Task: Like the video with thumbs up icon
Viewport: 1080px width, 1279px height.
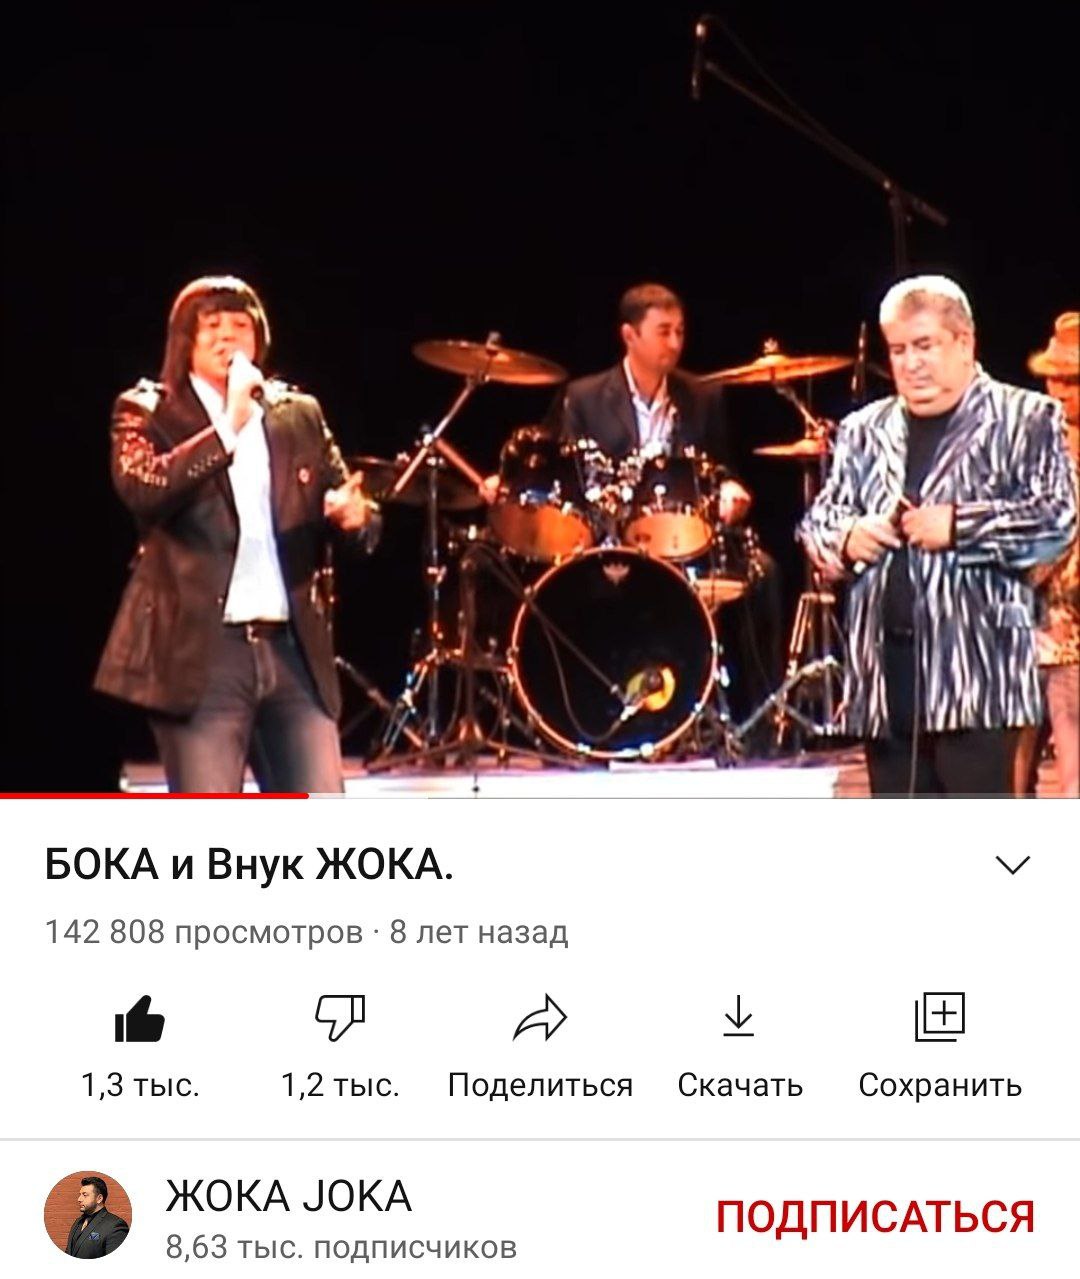Action: click(x=139, y=1019)
